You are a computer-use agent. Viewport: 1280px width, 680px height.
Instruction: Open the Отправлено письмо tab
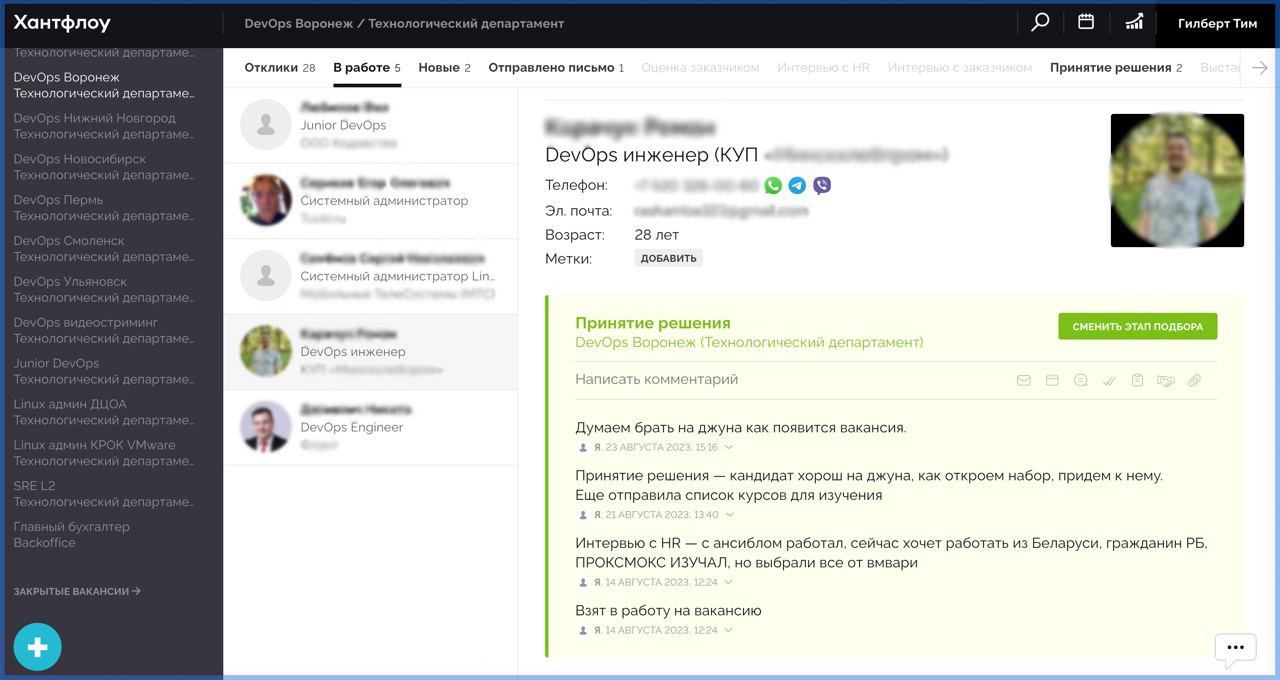pyautogui.click(x=556, y=68)
